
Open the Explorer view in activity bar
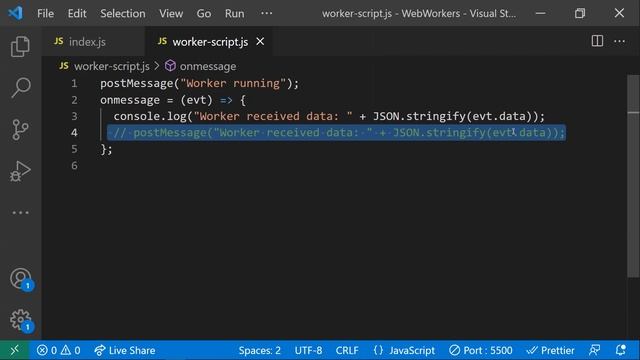[x=20, y=46]
